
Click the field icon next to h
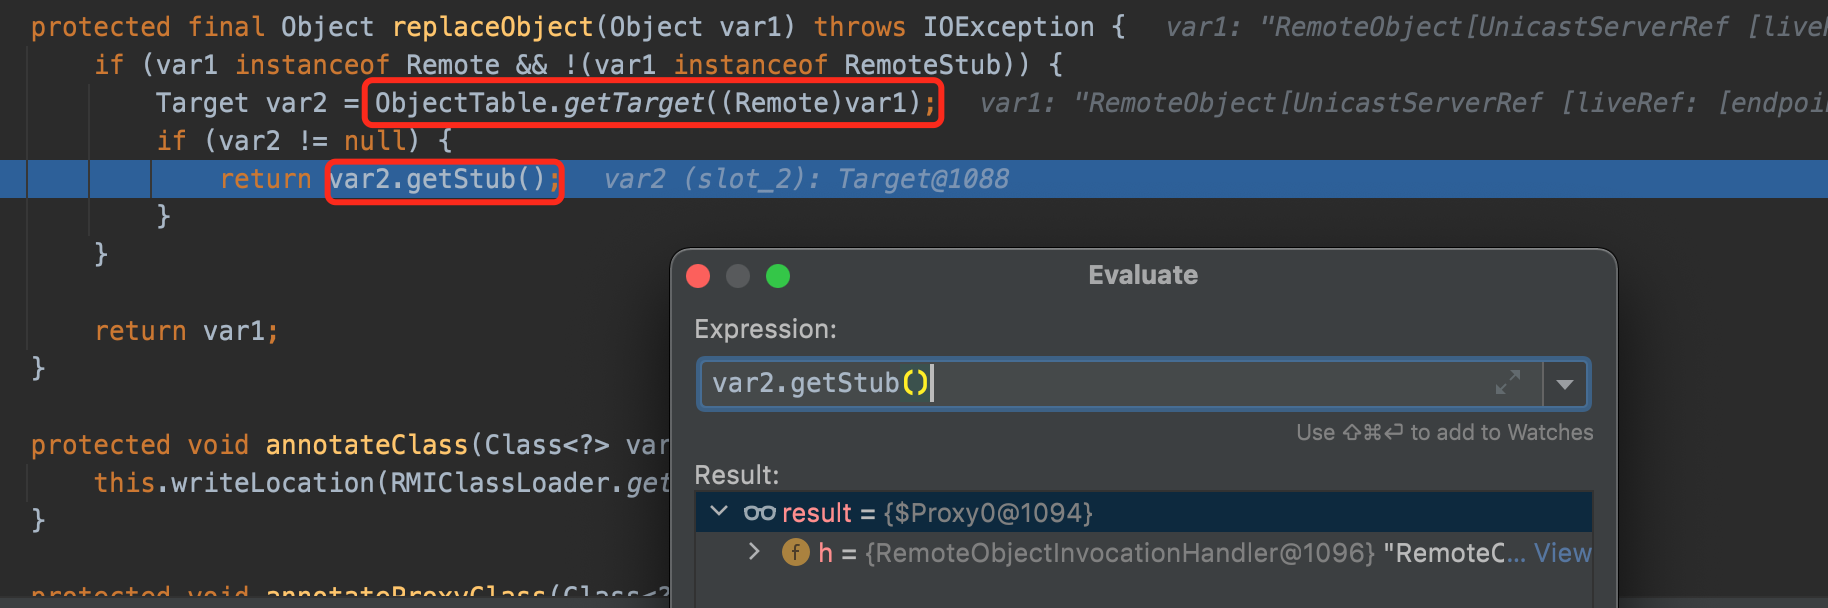pyautogui.click(x=796, y=552)
